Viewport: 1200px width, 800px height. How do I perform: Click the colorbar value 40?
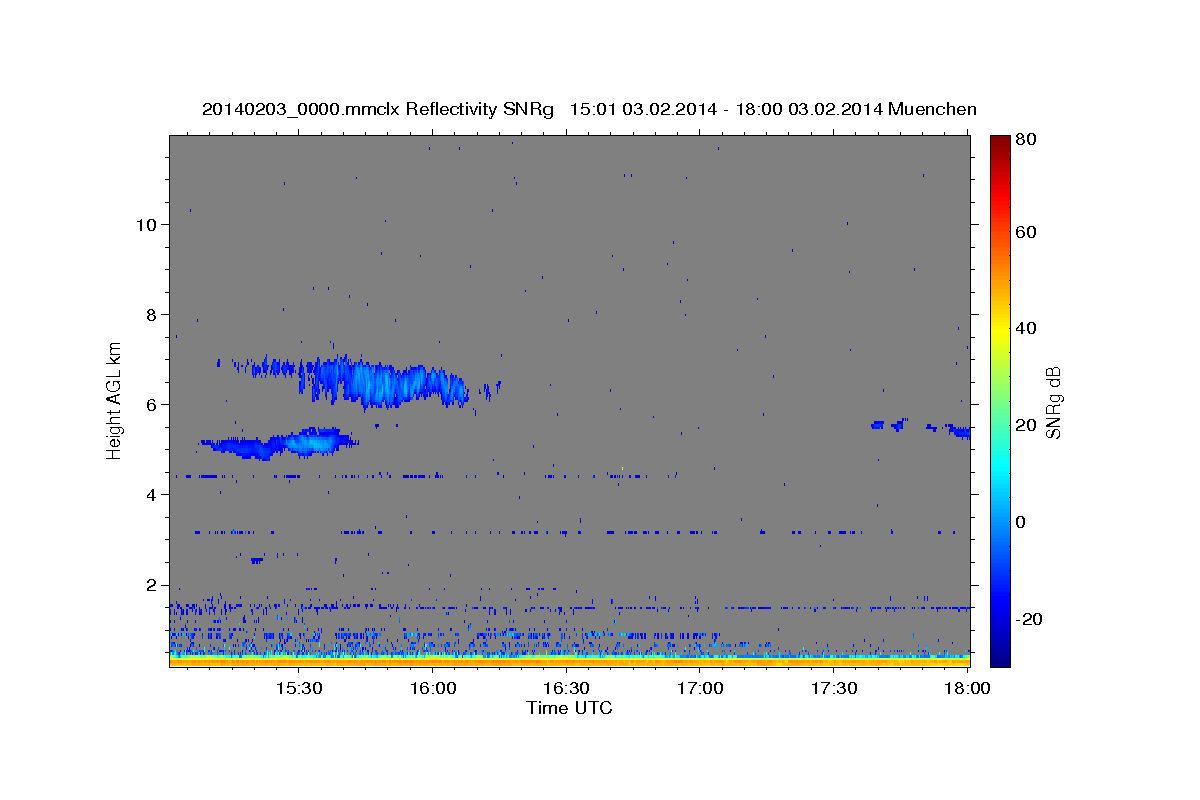[x=1026, y=328]
